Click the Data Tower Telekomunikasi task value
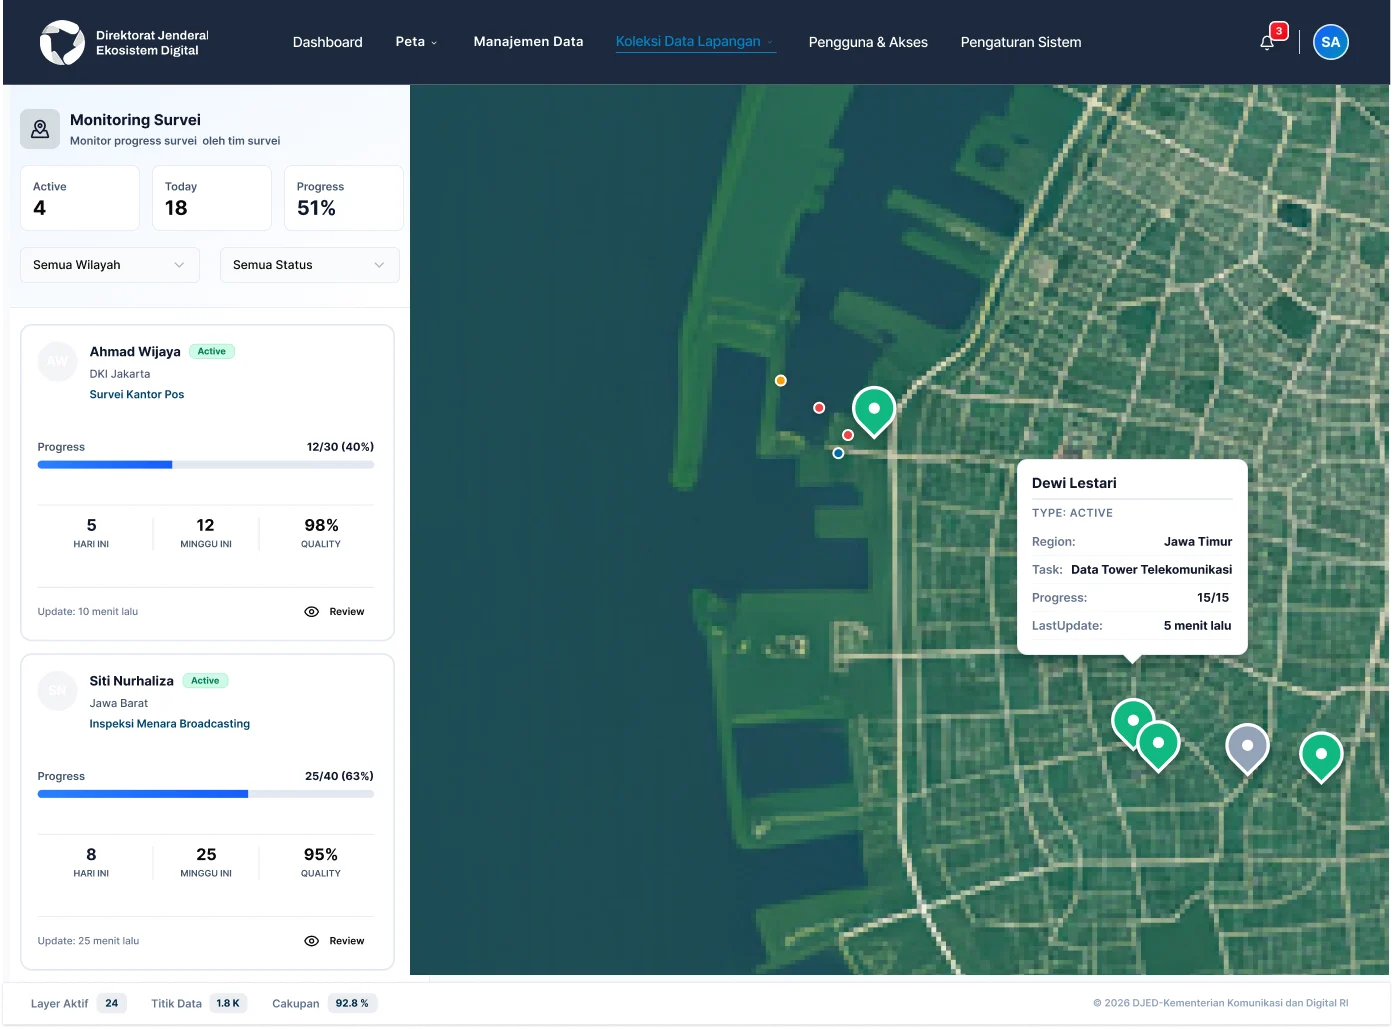The height and width of the screenshot is (1029, 1394). (1152, 570)
